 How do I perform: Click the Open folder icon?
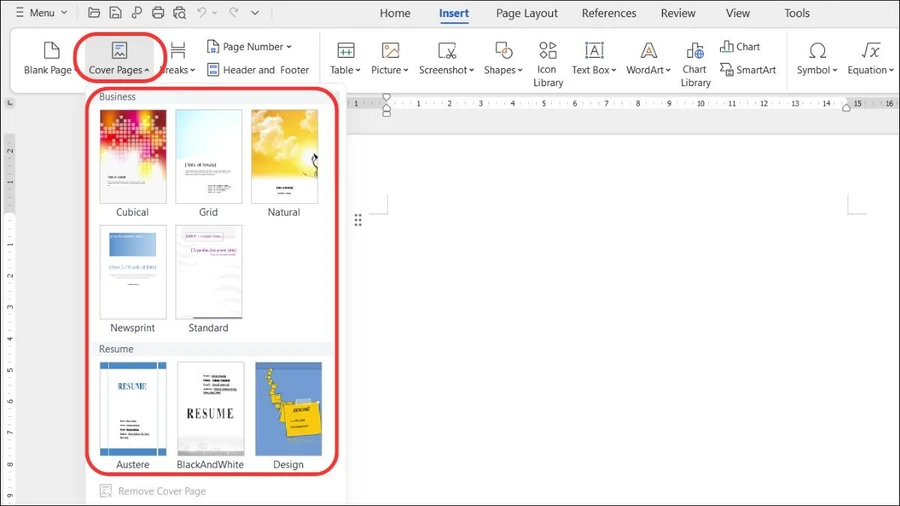[x=94, y=13]
